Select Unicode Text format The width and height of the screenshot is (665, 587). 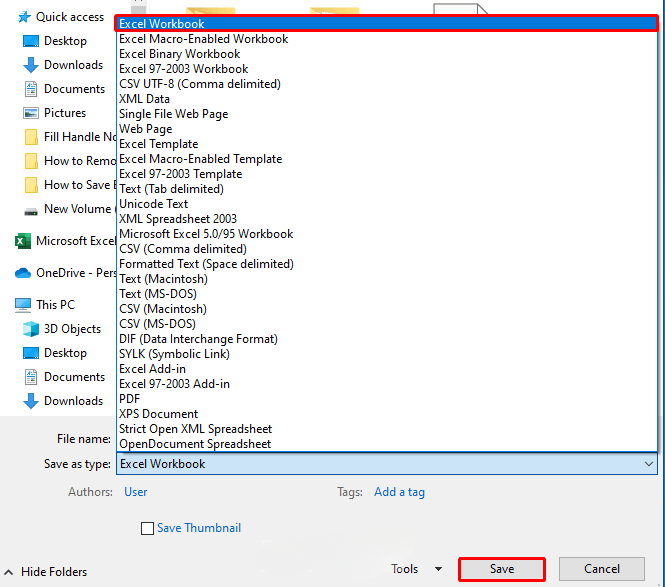pos(386,204)
